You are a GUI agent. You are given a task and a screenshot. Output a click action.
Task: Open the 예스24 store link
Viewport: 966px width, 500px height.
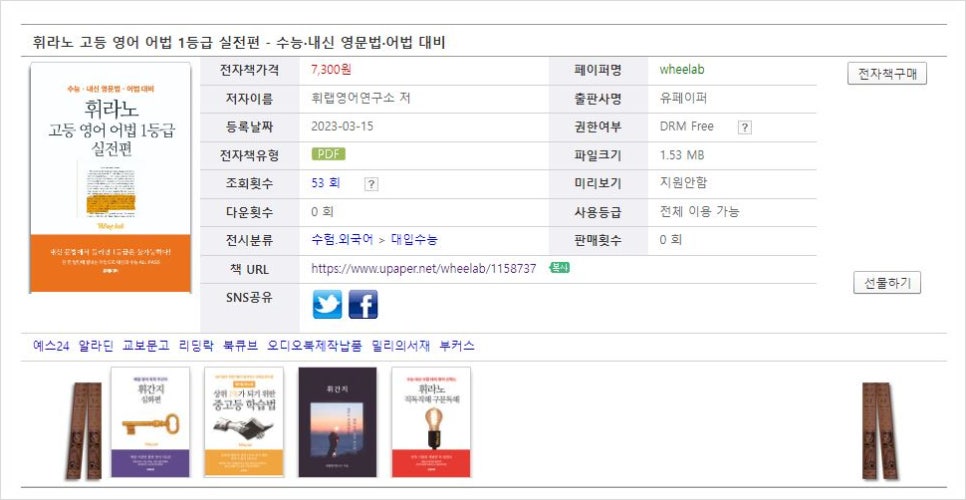[51, 346]
